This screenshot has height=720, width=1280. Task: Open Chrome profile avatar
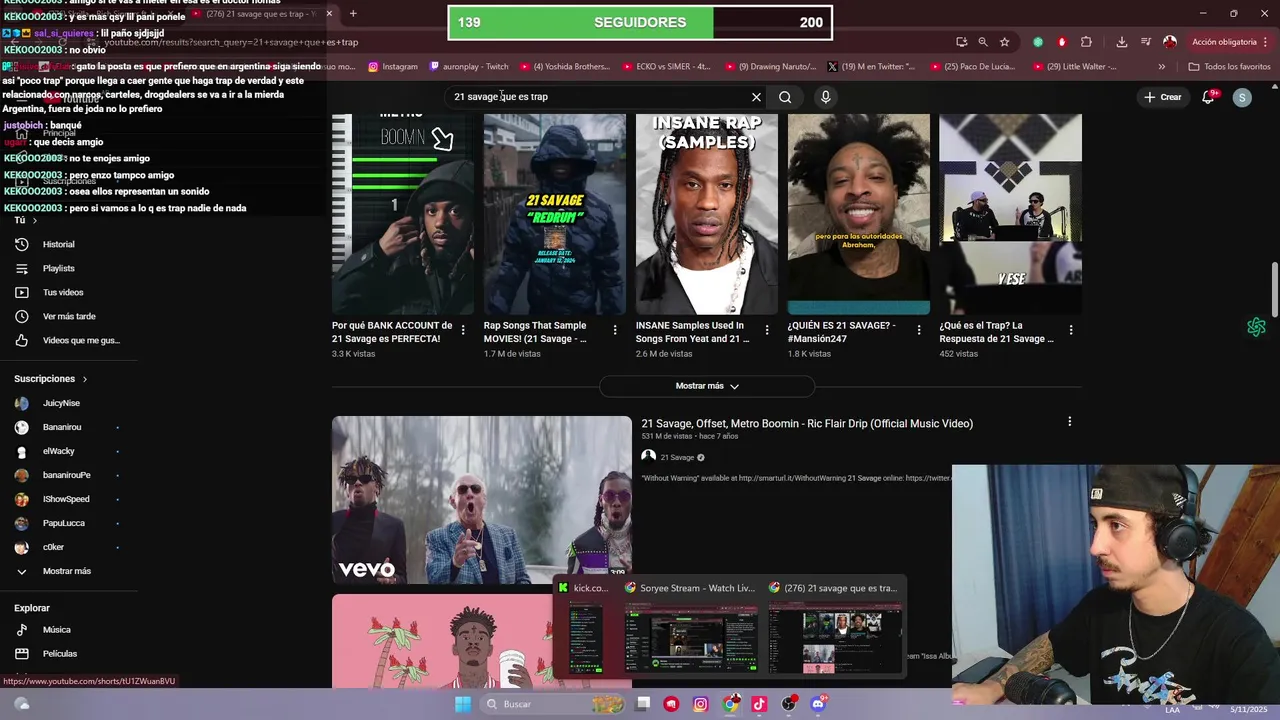click(x=1170, y=42)
